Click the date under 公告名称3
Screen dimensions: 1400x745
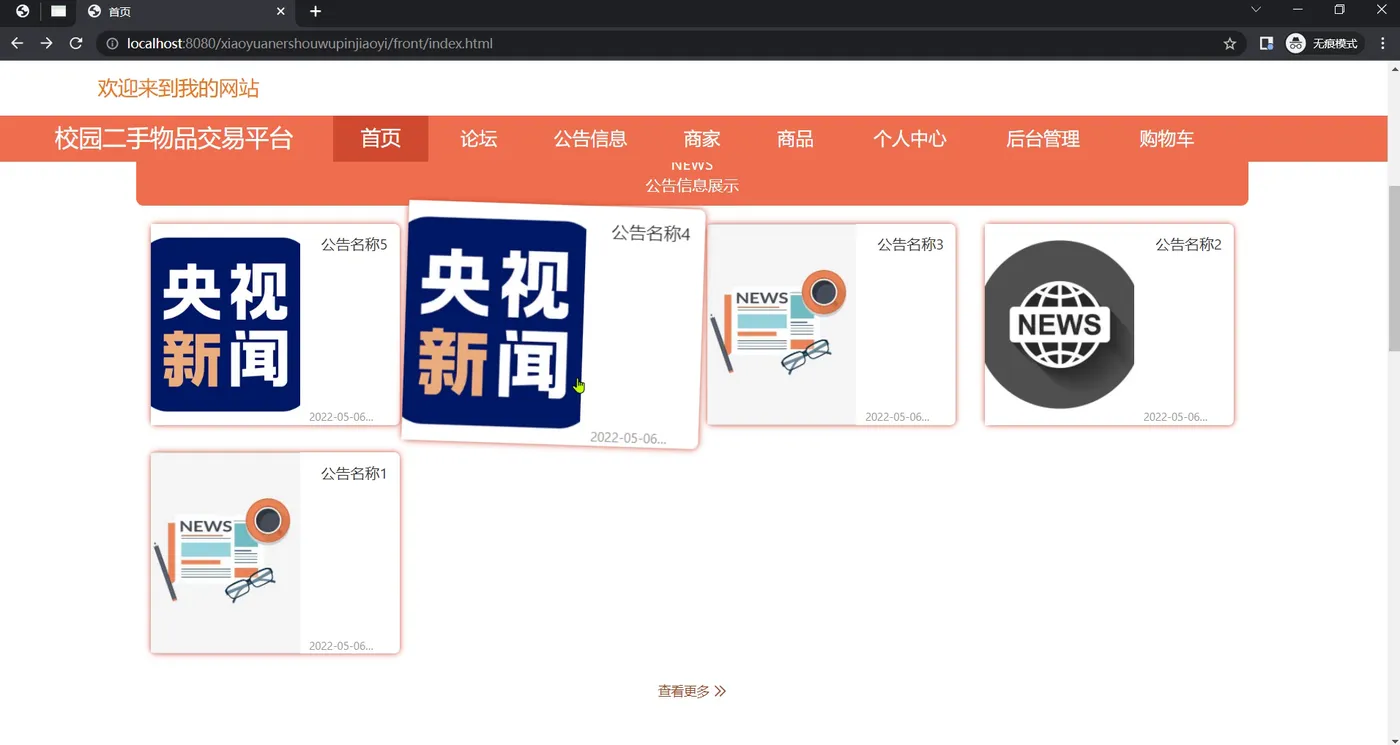point(897,417)
